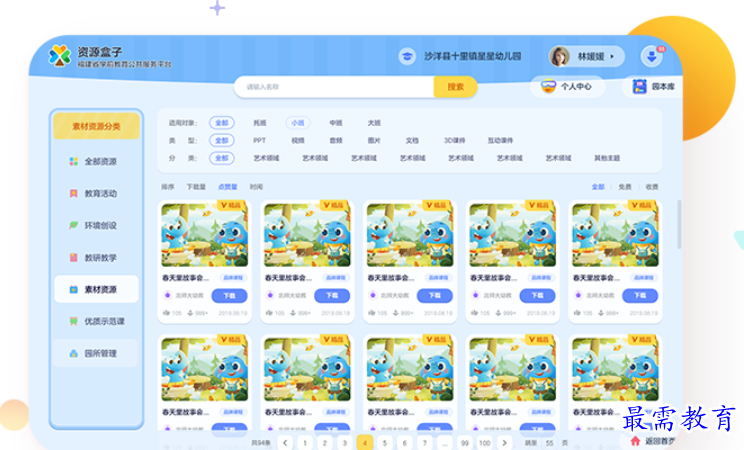Choose 大班 age group filter
744x450 pixels.
tap(374, 123)
